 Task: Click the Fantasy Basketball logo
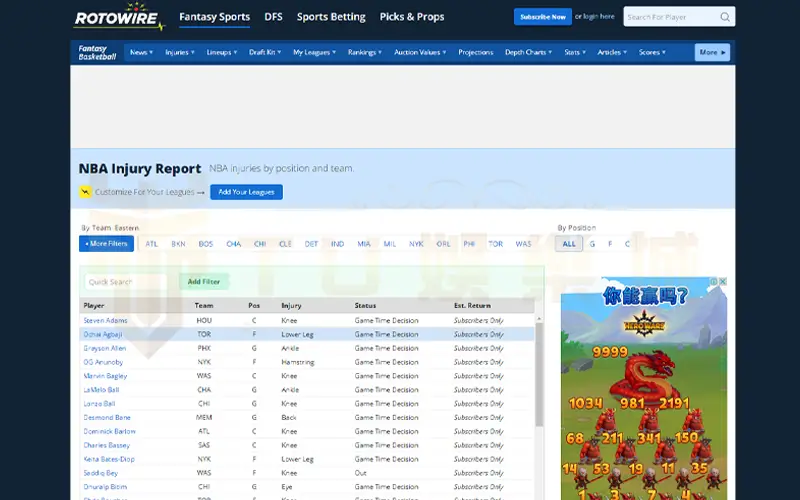click(98, 52)
